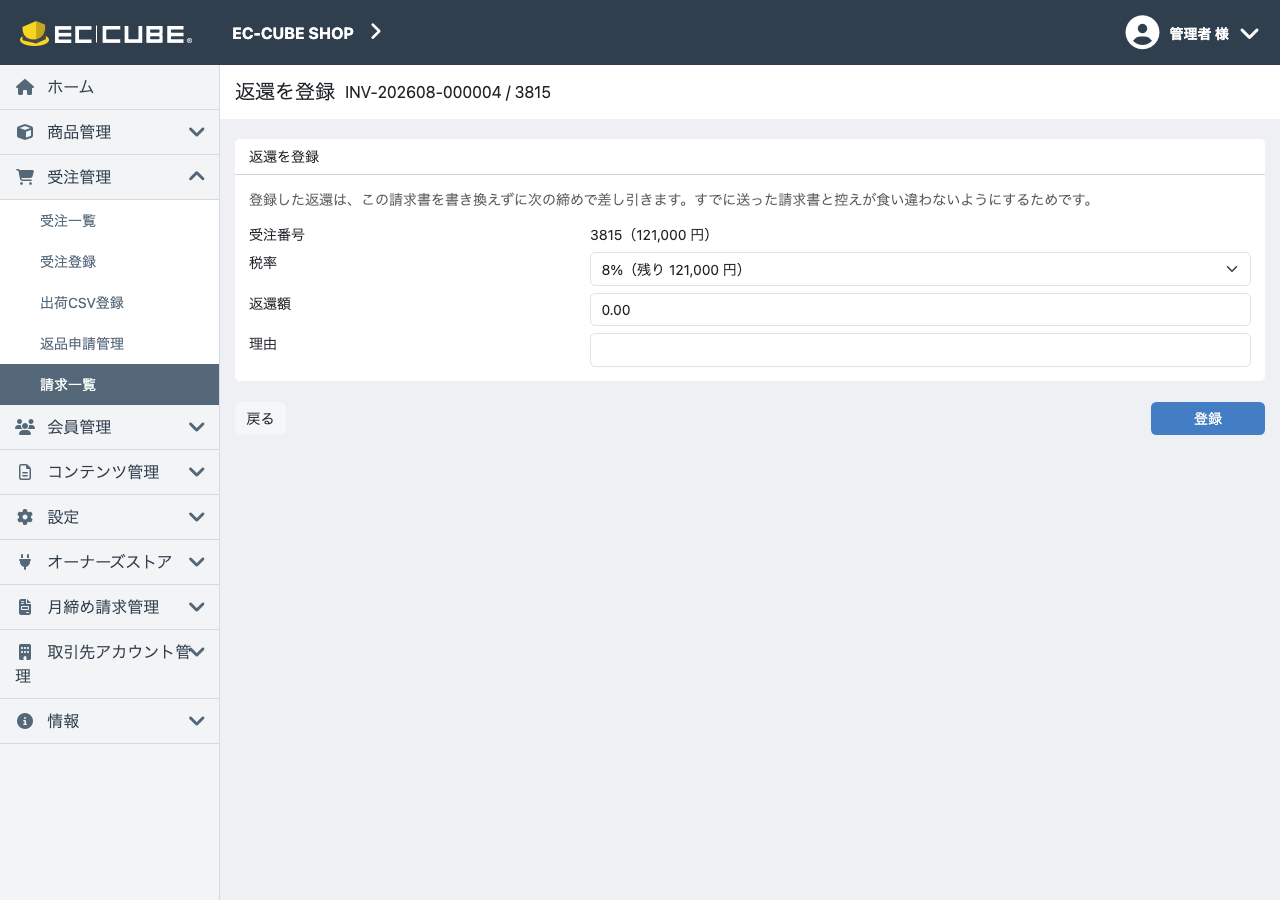Click the gear icon beside 設定
Screen dimensions: 1280x900
(x=25, y=517)
